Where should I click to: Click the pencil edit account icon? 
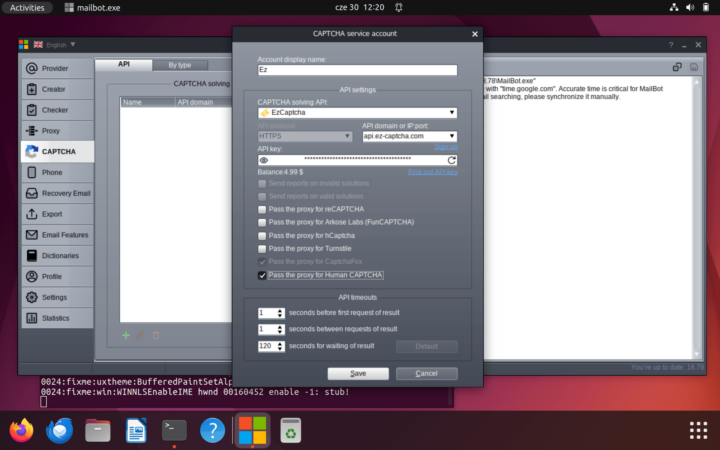(x=141, y=335)
